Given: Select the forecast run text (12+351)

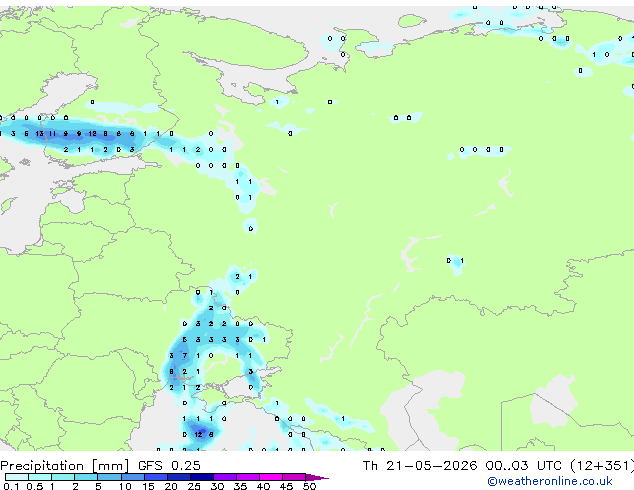Looking at the screenshot, I should point(602,466).
